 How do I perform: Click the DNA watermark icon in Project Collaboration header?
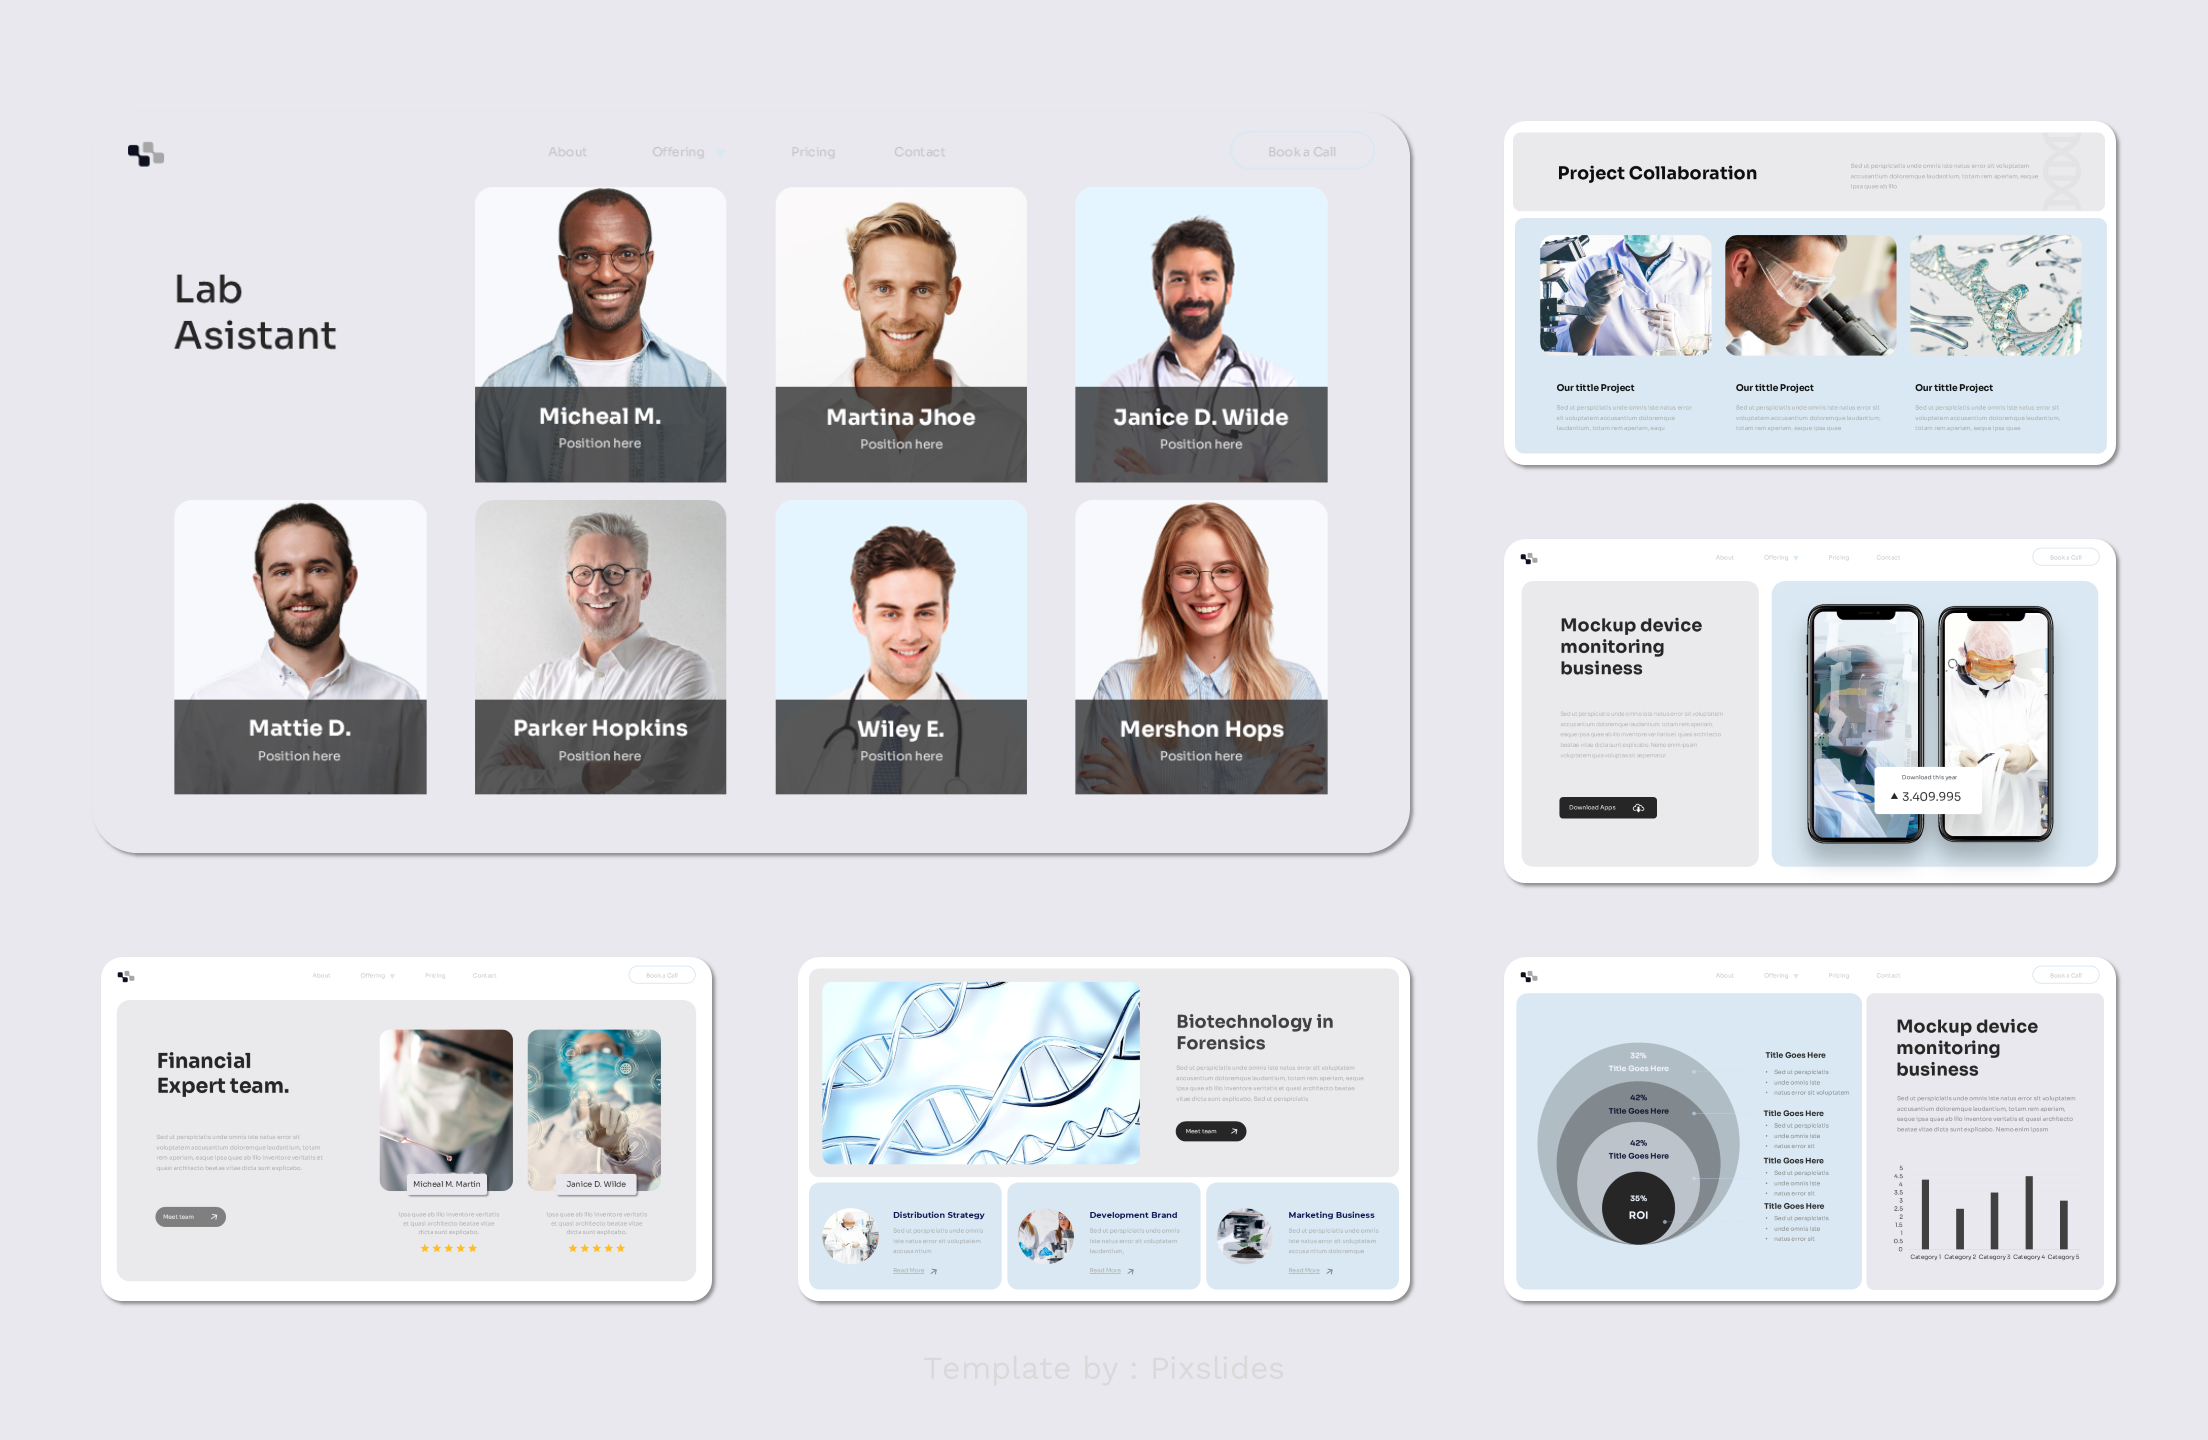tap(2062, 170)
